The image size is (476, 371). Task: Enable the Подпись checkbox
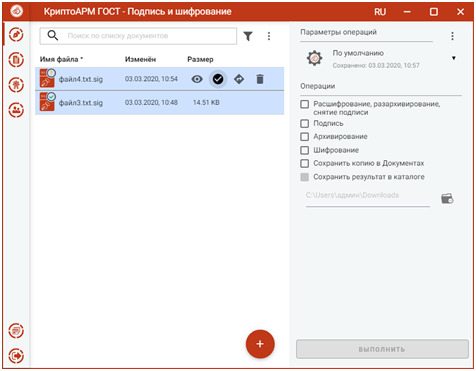(304, 124)
